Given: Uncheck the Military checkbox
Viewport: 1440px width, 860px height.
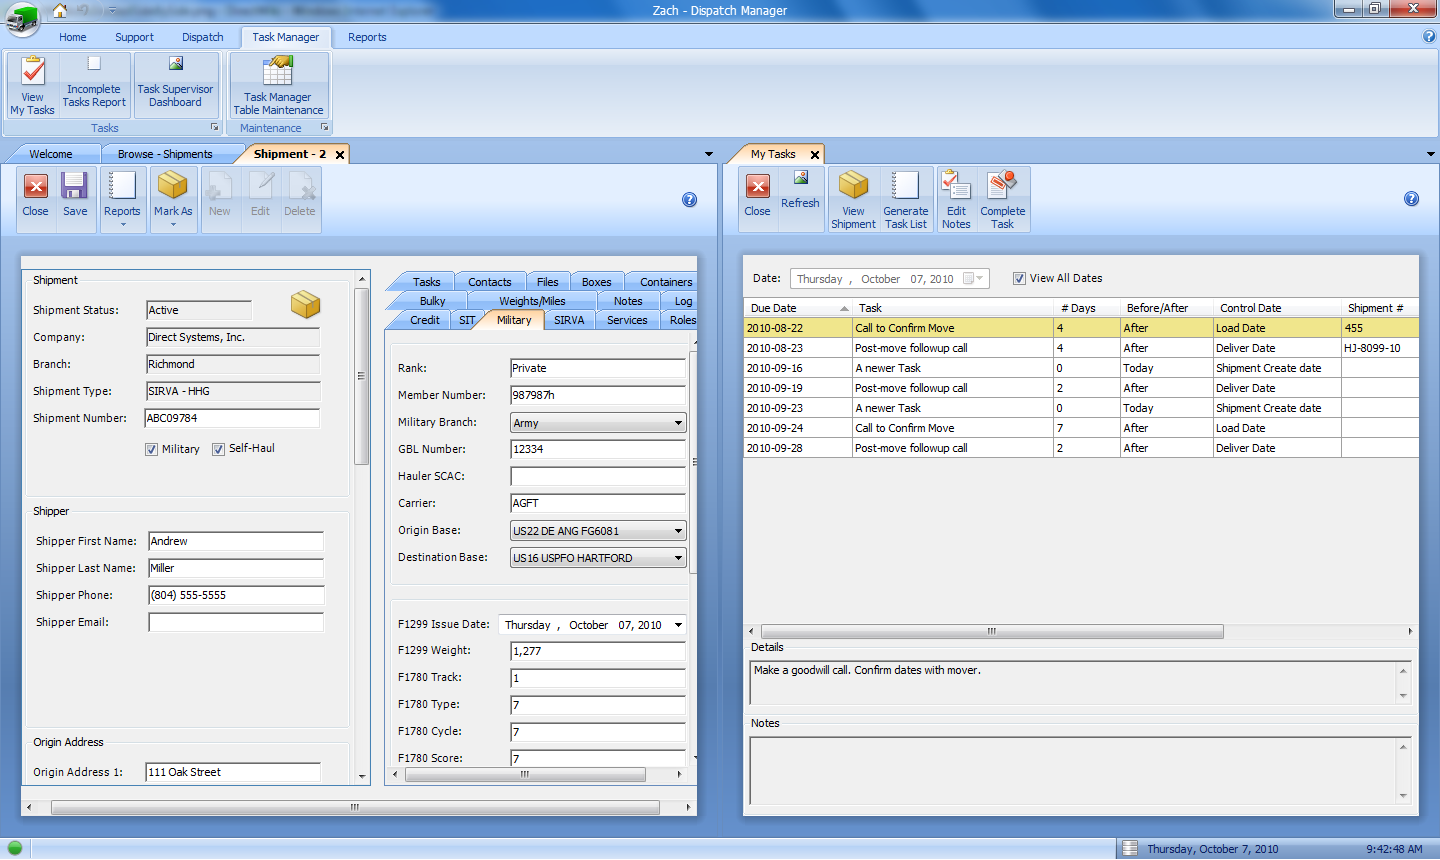Looking at the screenshot, I should pyautogui.click(x=152, y=450).
